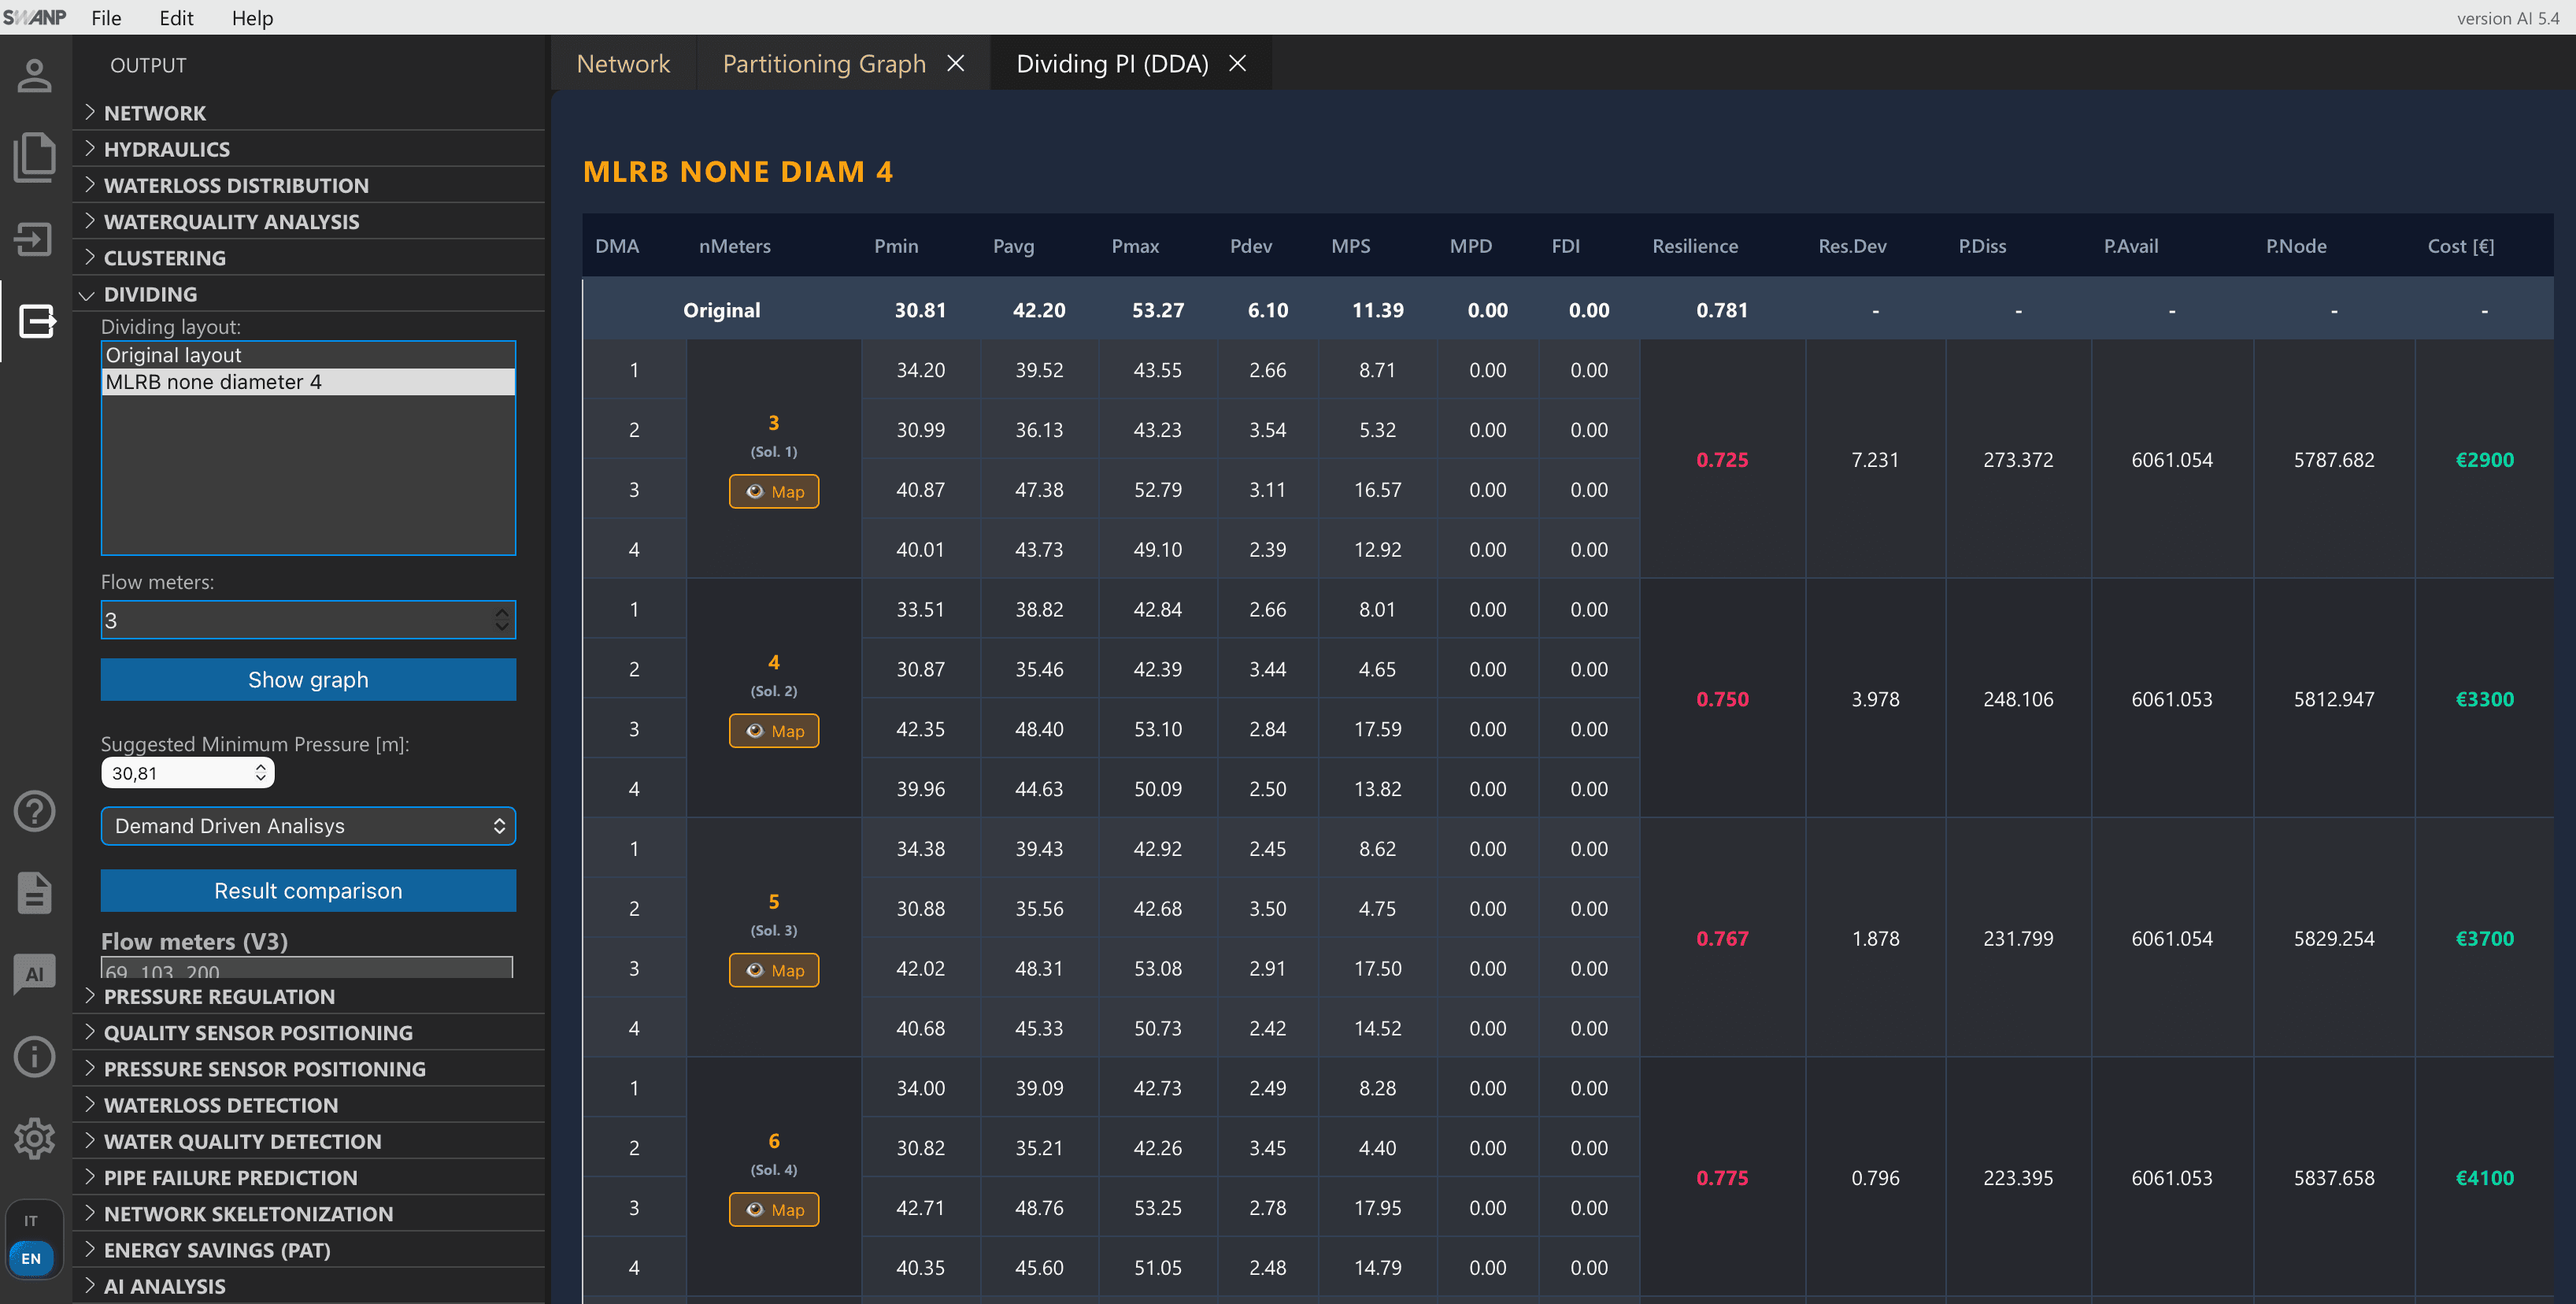Open the user profile sidebar icon
Image resolution: width=2576 pixels, height=1304 pixels.
[34, 76]
